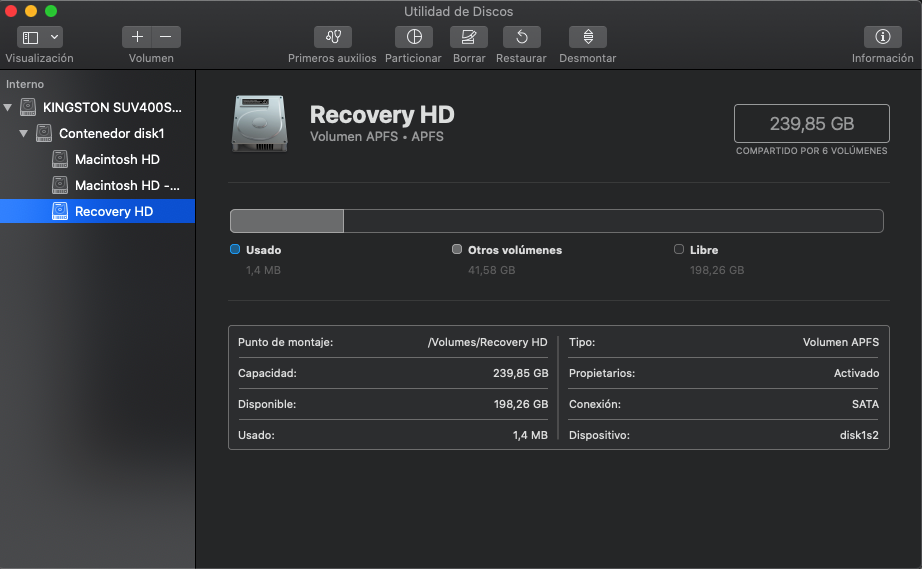Select Macintosh HD volume in sidebar
Viewport: 922px width, 569px height.
click(117, 159)
